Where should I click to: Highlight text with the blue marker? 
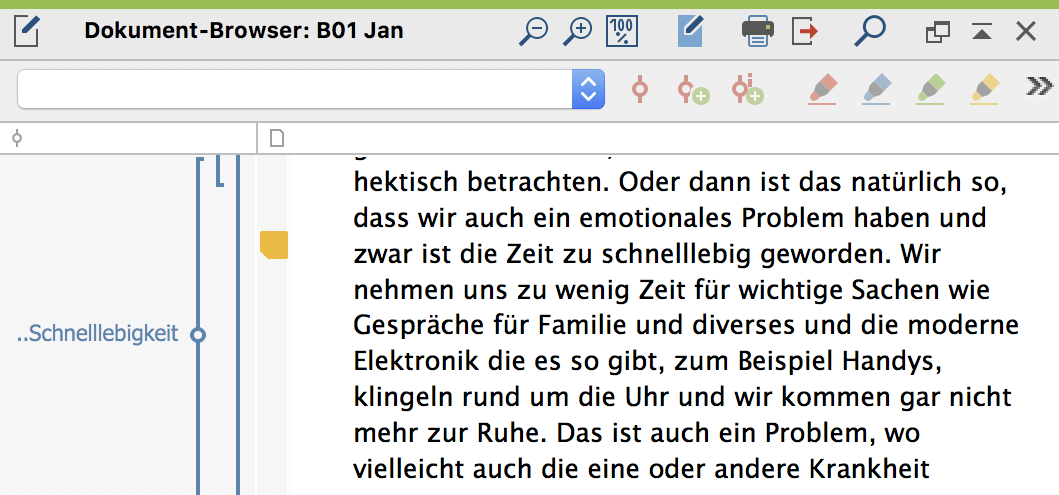(x=877, y=89)
